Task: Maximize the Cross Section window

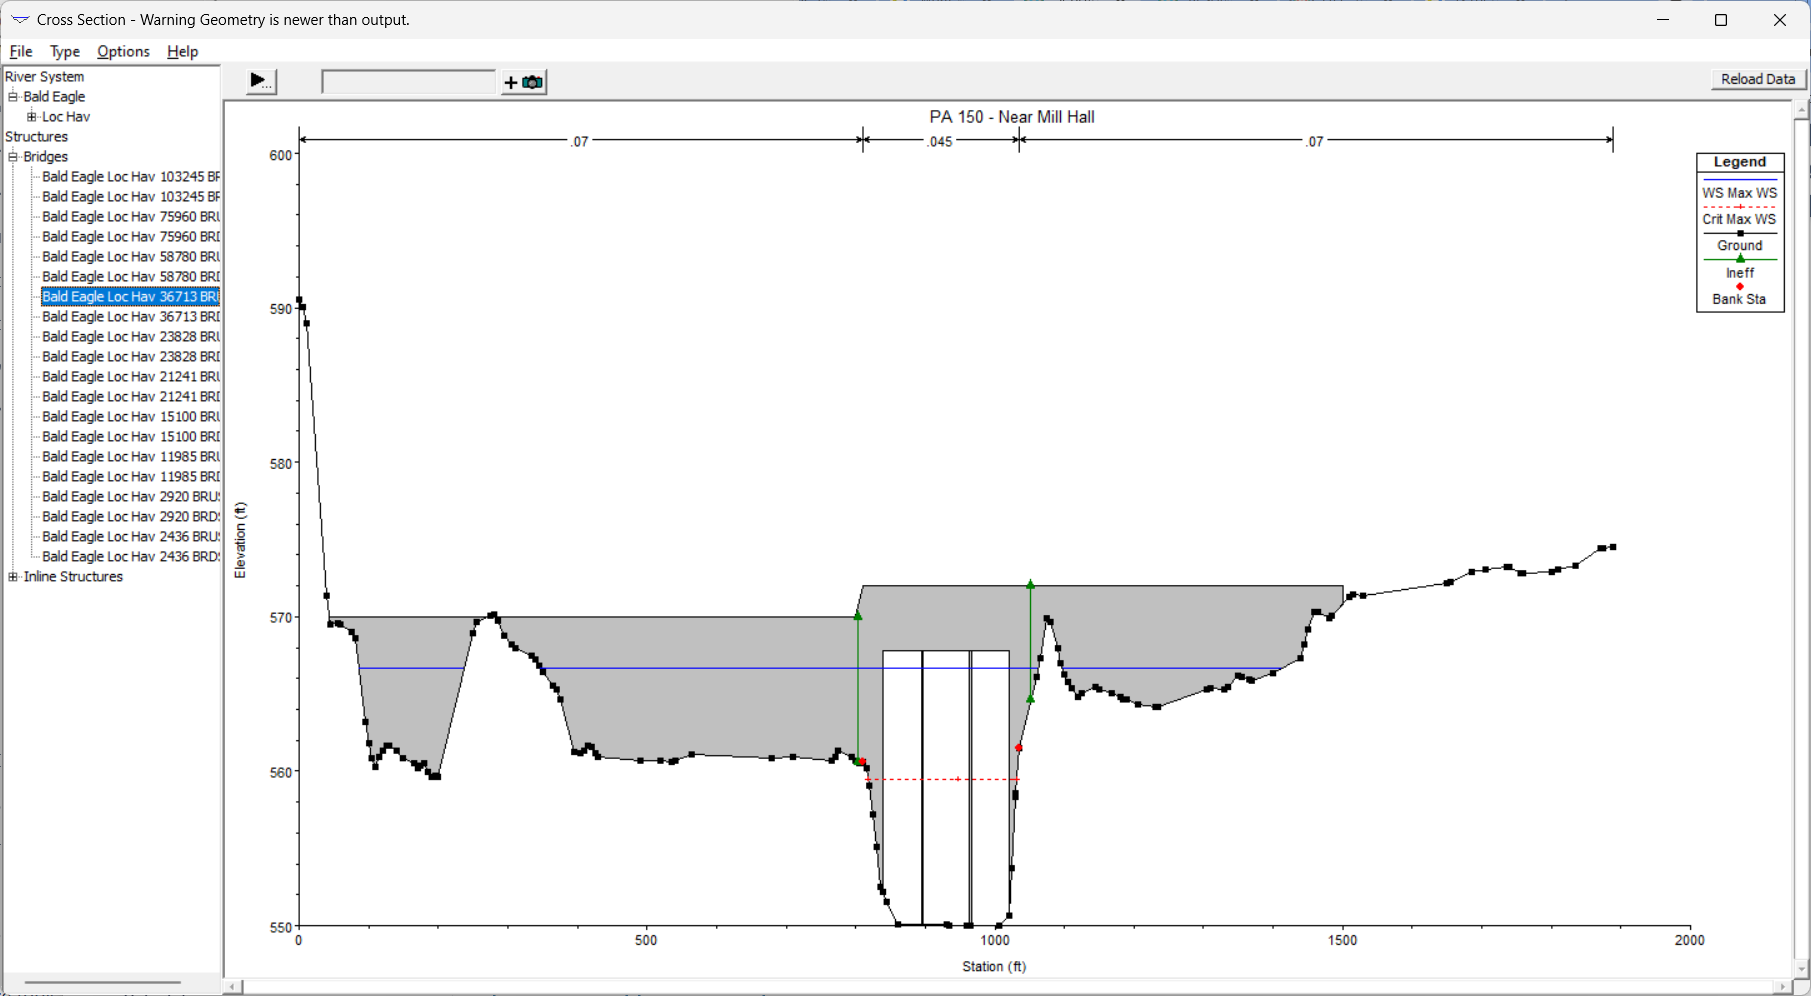Action: 1721,20
